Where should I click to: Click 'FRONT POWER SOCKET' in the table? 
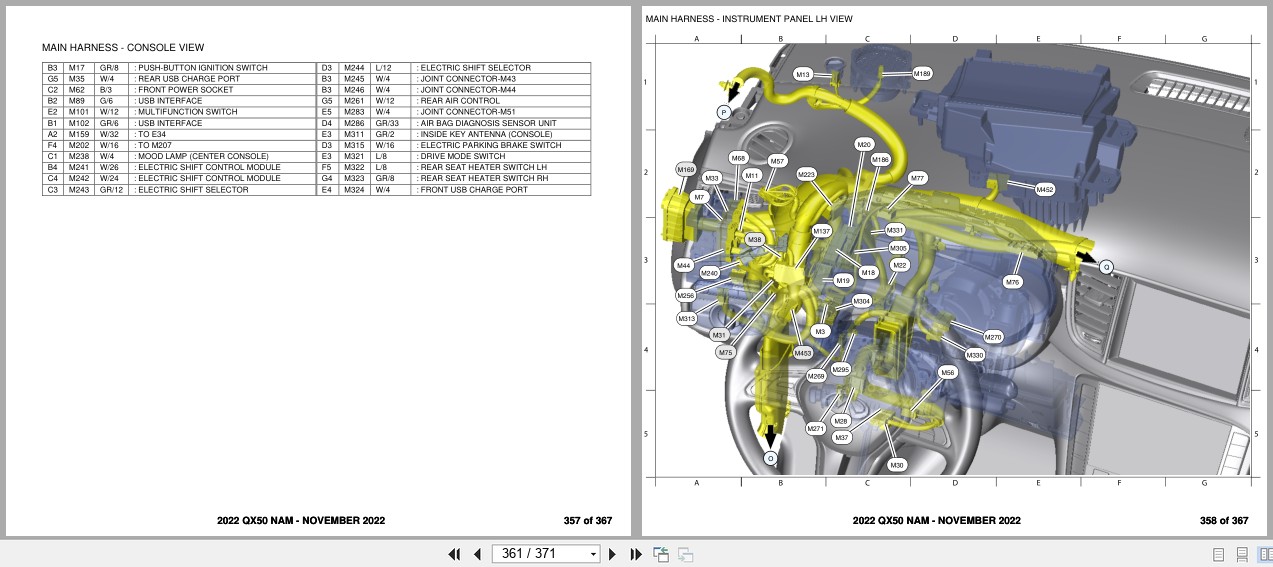[x=185, y=90]
